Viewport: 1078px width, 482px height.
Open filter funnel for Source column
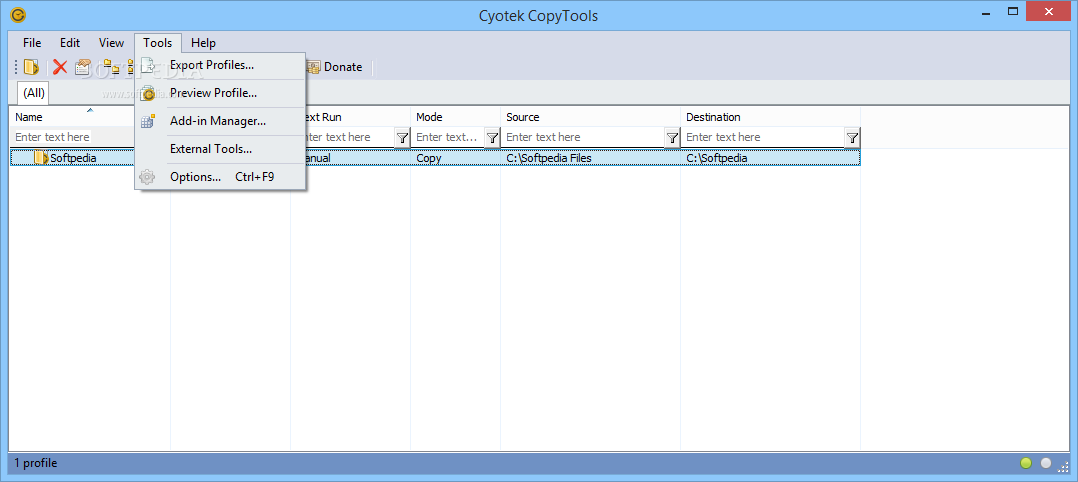pyautogui.click(x=672, y=138)
